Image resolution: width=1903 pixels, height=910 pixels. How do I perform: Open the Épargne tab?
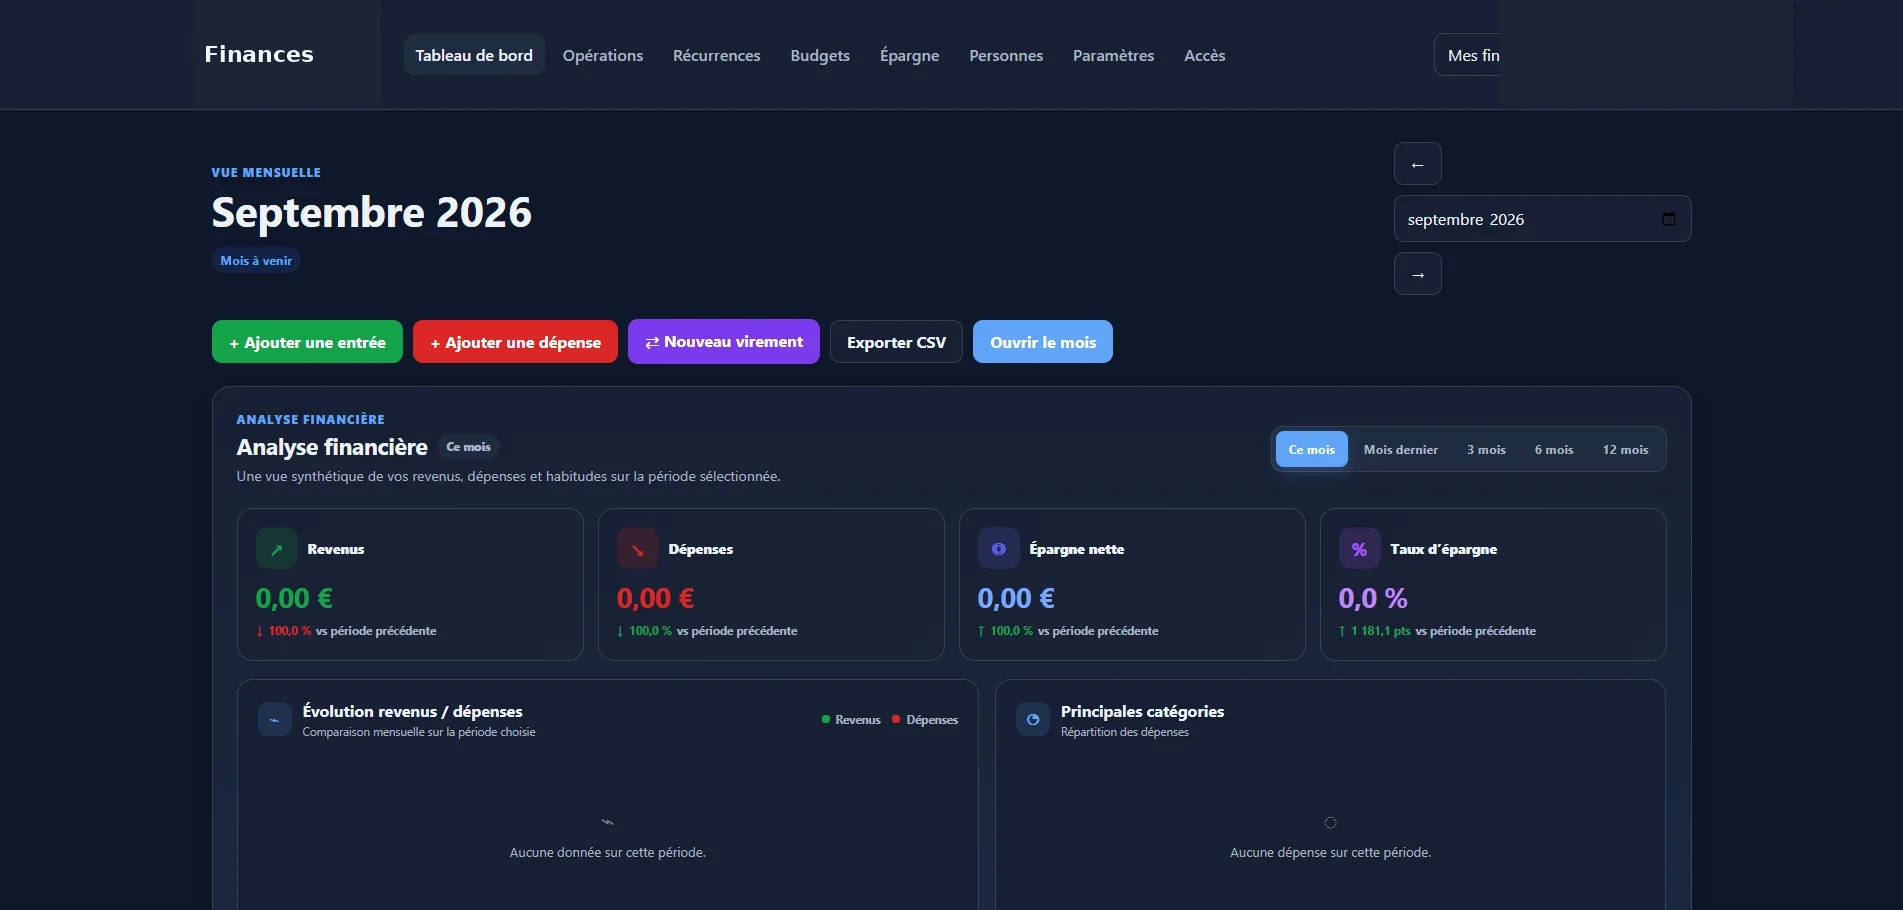(x=910, y=55)
